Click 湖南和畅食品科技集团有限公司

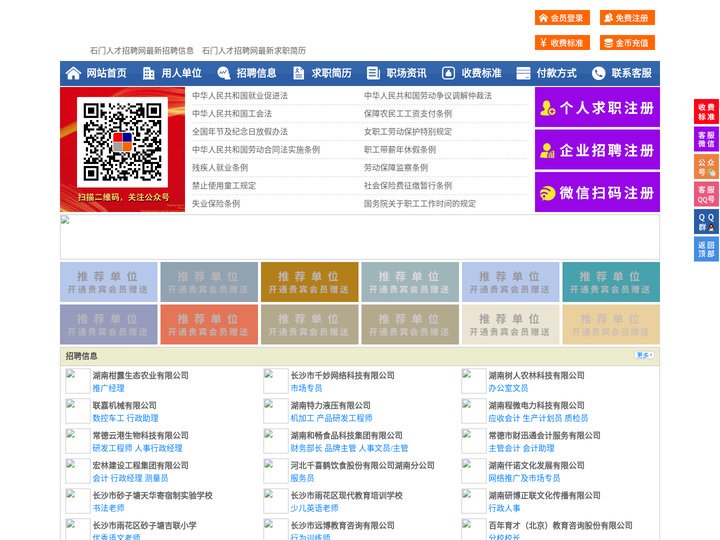pyautogui.click(x=346, y=435)
